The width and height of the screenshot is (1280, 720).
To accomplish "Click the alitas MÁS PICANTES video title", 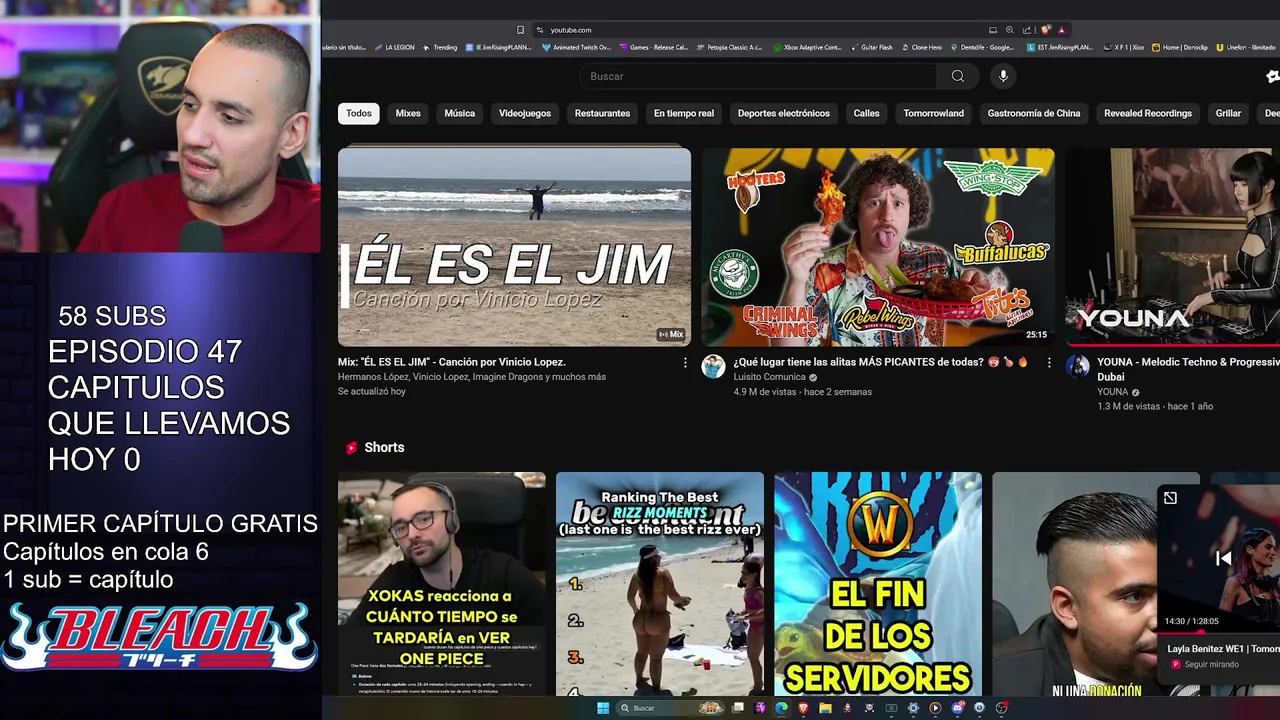I will (x=881, y=362).
